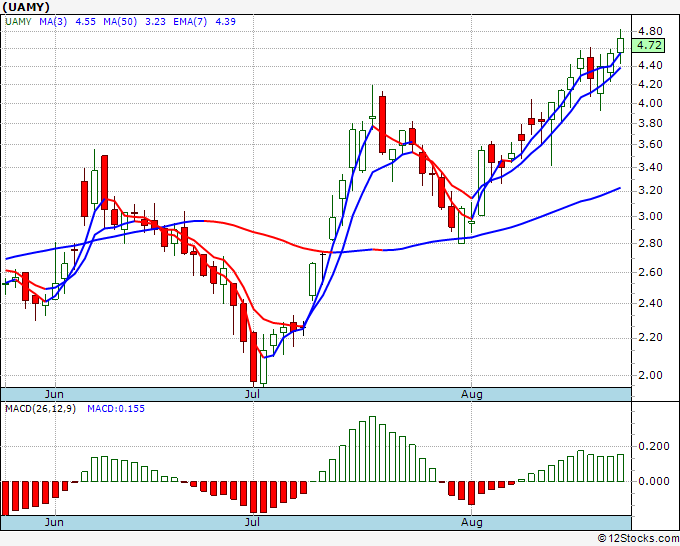The width and height of the screenshot is (680, 546).
Task: Click the 0.000 MACD axis label
Action: click(654, 481)
